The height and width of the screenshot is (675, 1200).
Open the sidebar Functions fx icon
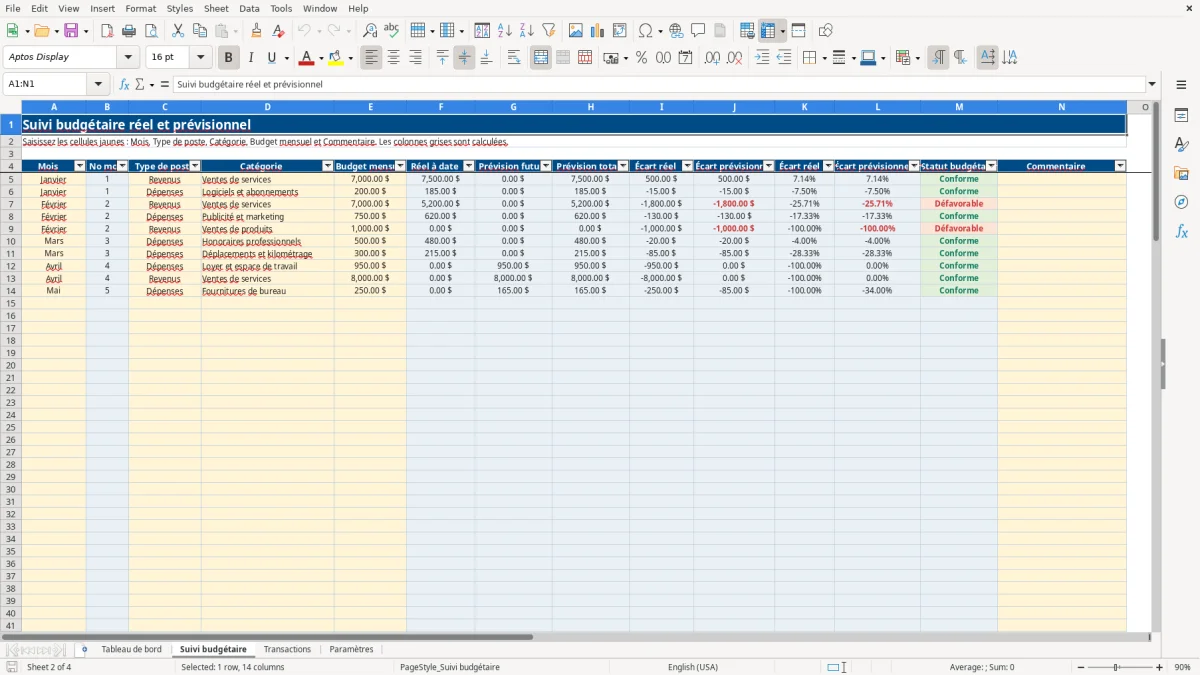click(x=1181, y=231)
